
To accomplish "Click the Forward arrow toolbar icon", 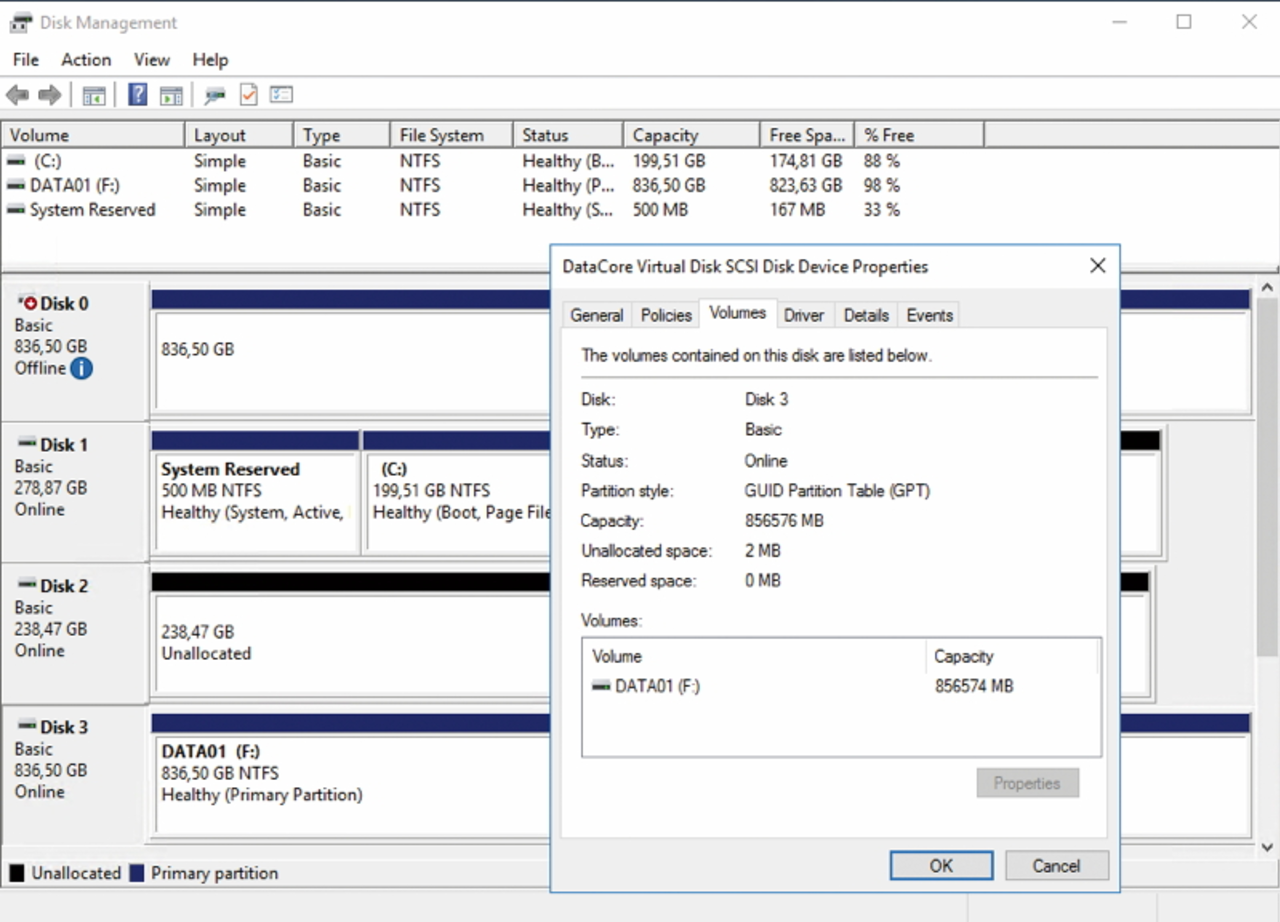I will (49, 95).
